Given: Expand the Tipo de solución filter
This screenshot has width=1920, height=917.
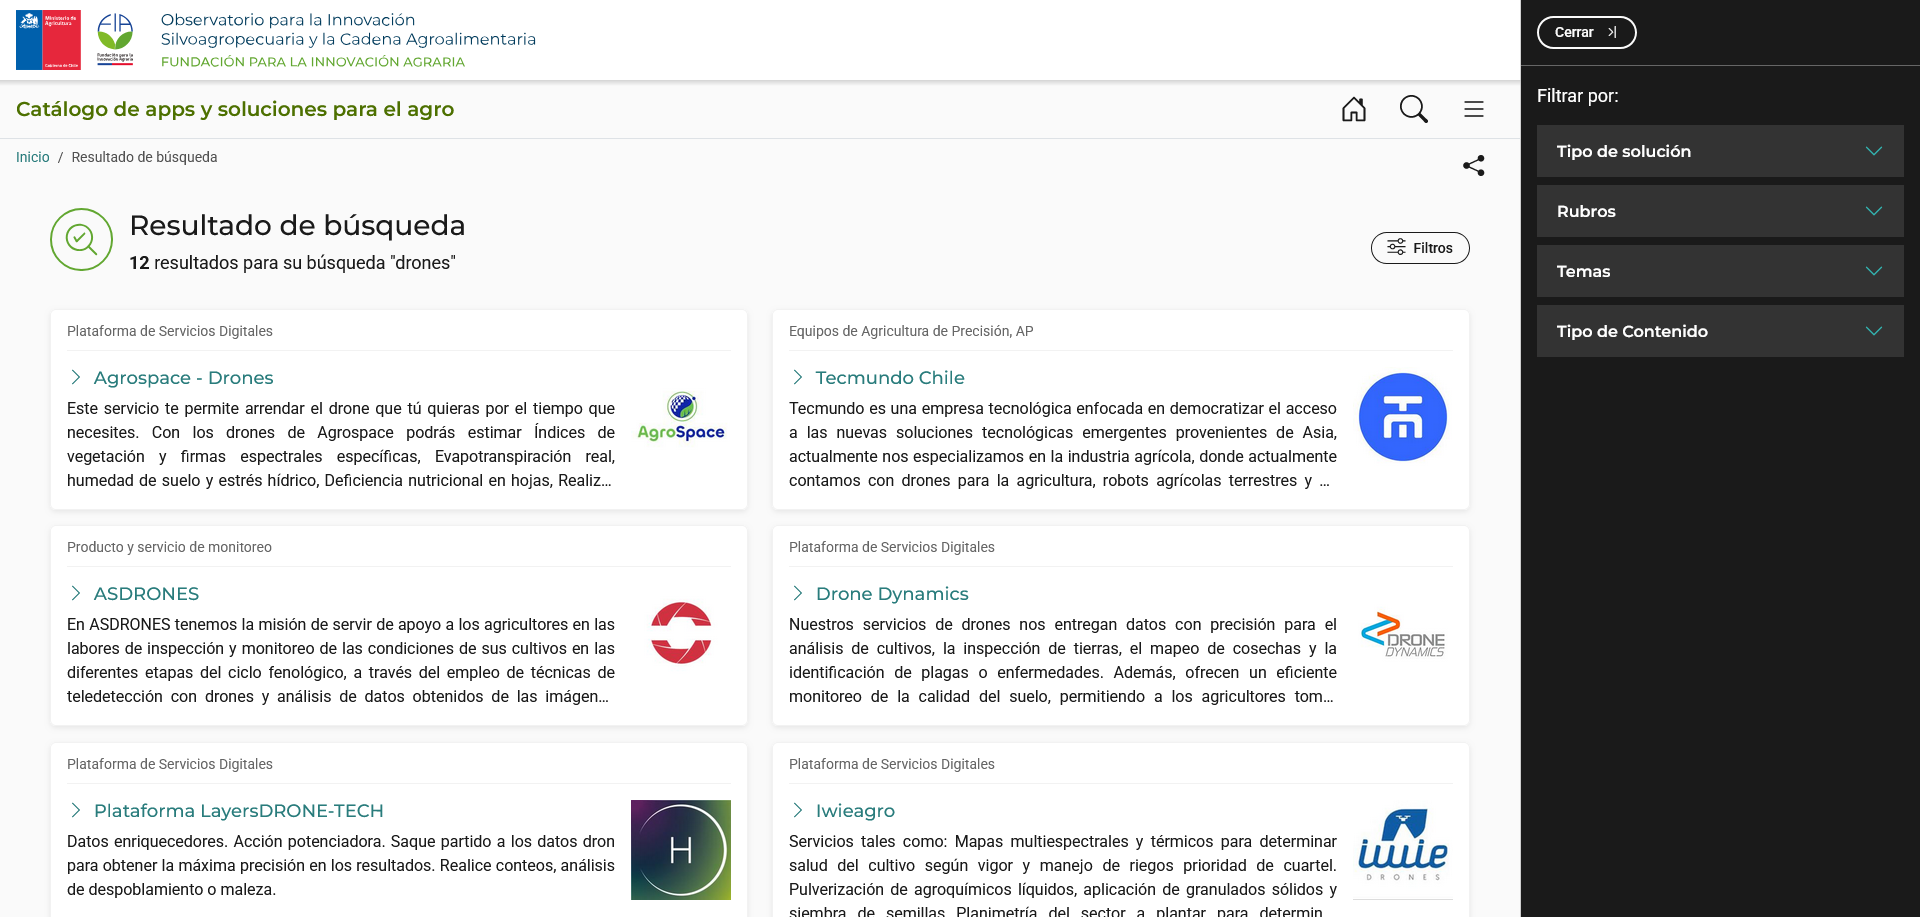Looking at the screenshot, I should tap(1720, 151).
